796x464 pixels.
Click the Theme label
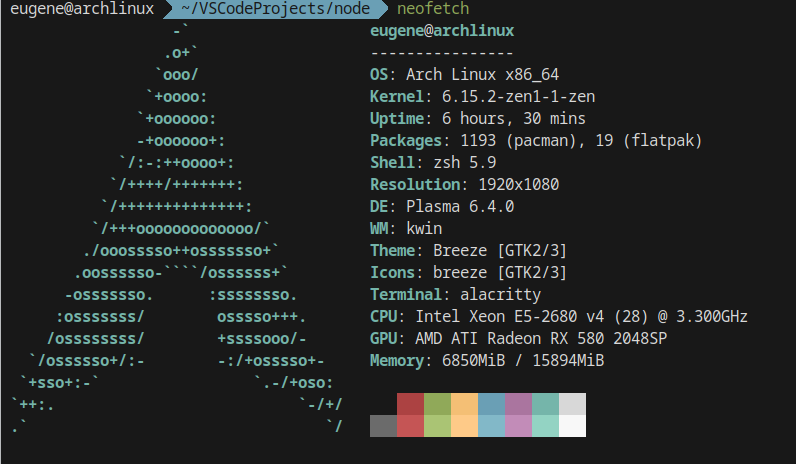pos(392,250)
